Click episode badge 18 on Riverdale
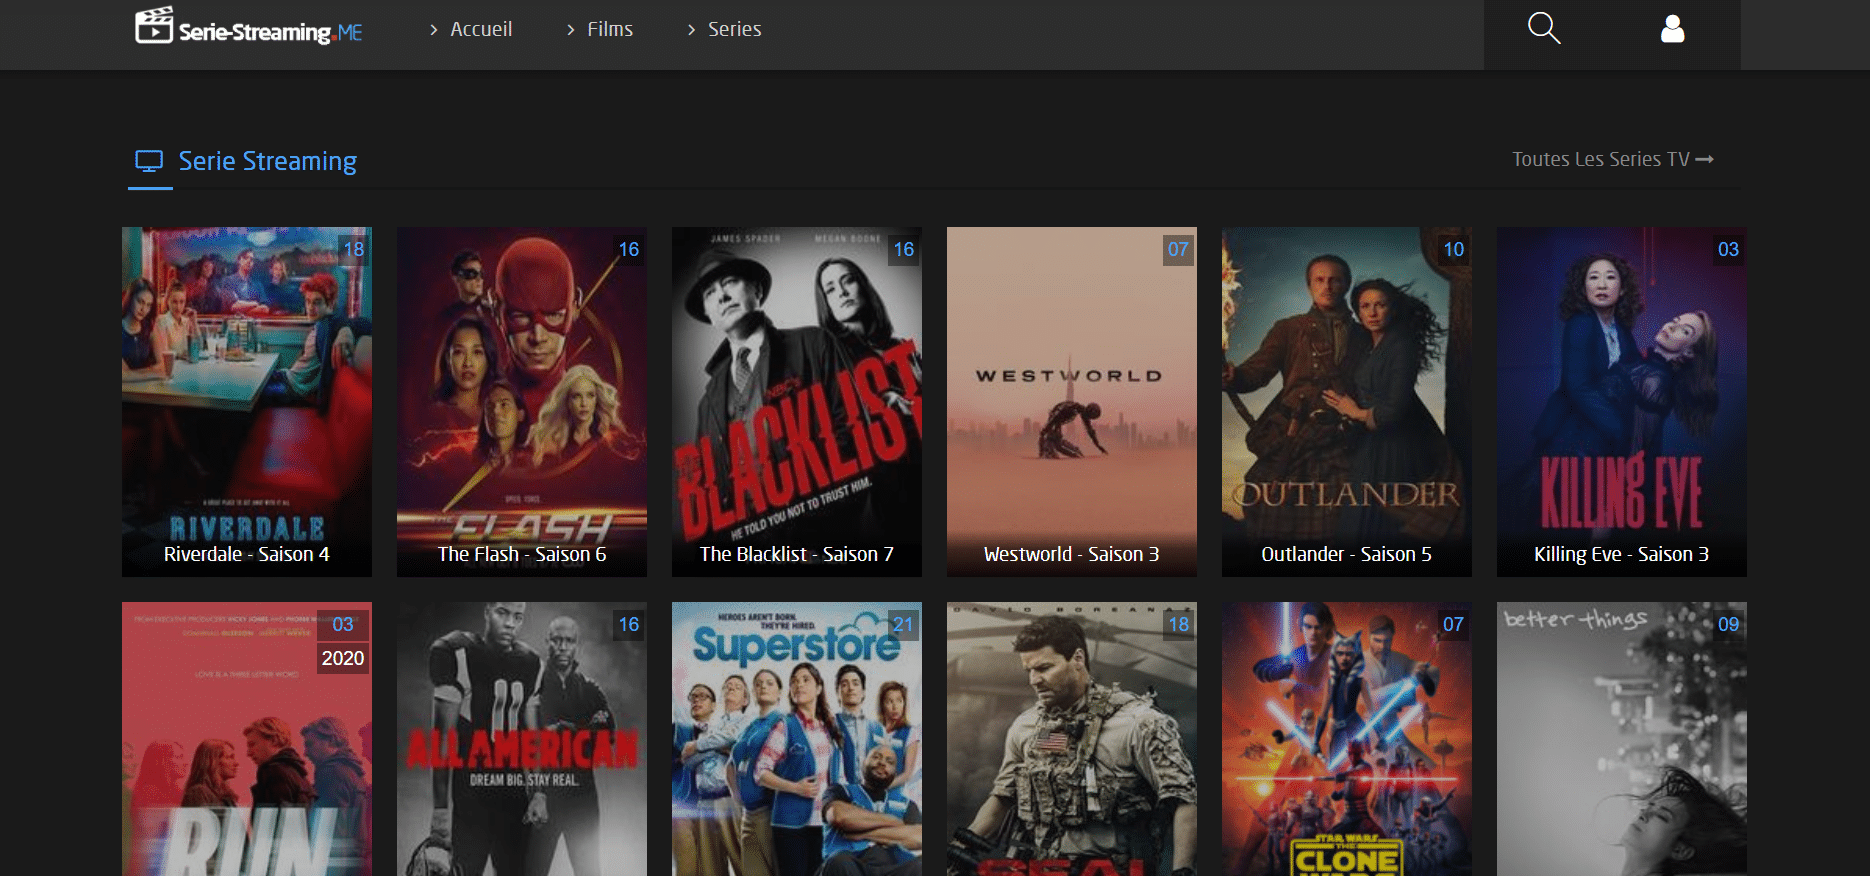 (354, 249)
